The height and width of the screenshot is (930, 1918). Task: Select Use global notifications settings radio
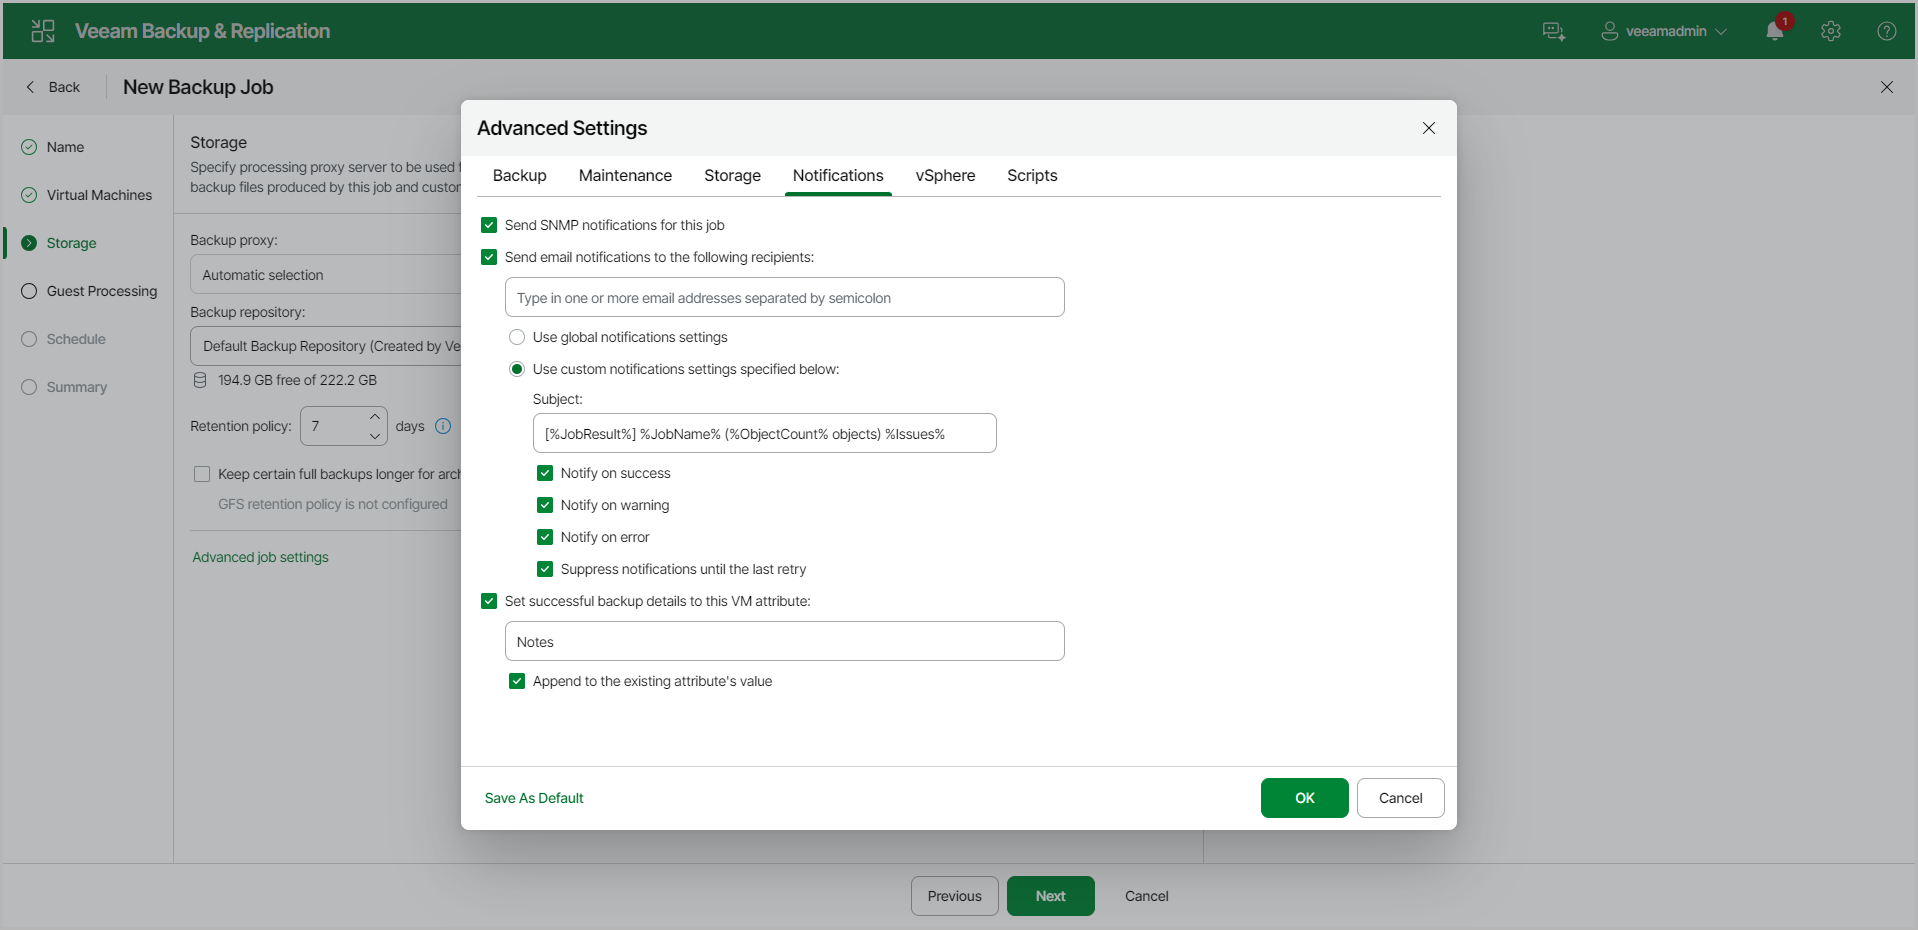[517, 337]
